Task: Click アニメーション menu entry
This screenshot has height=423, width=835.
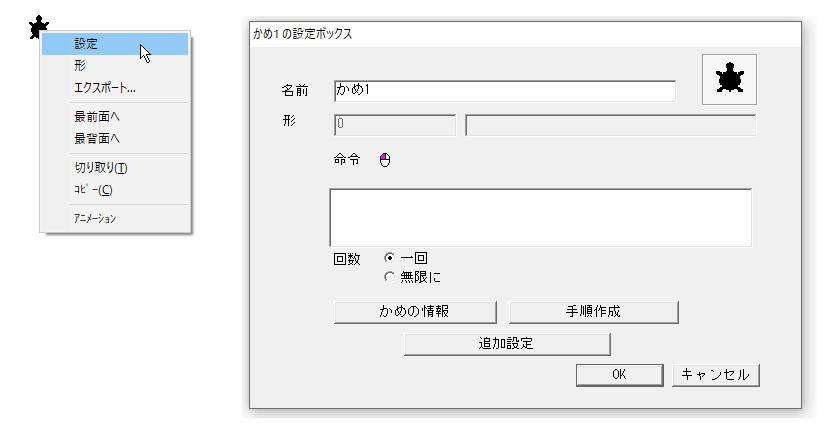Action: click(115, 218)
